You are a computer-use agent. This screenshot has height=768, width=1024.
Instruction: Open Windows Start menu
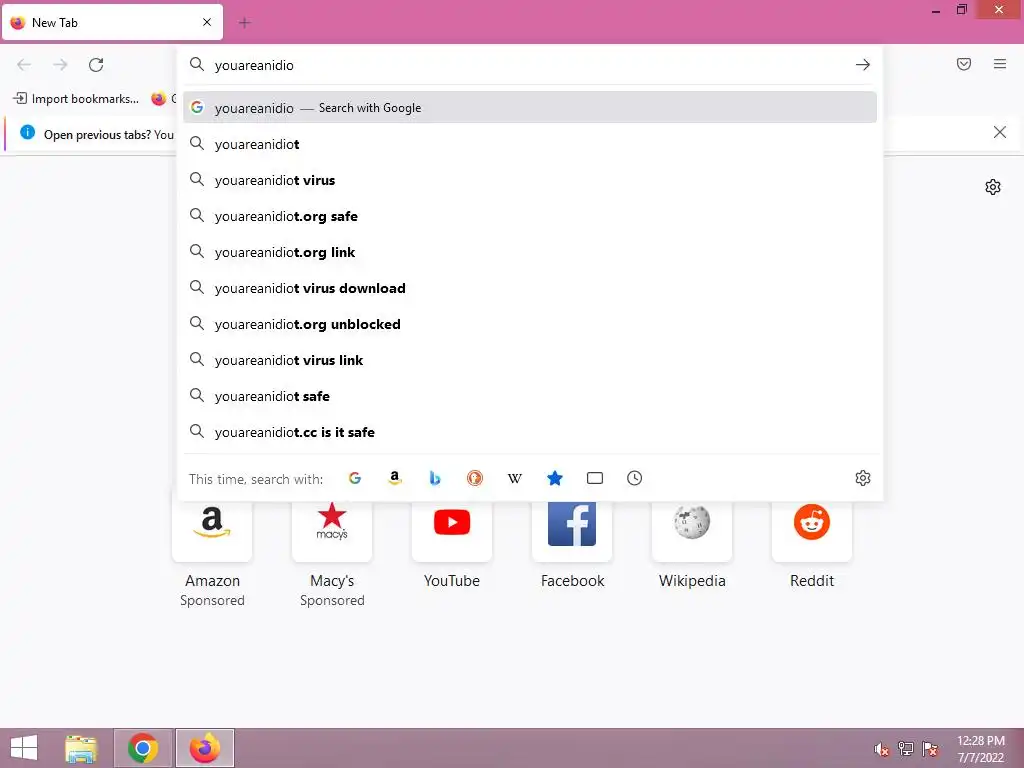pos(24,748)
